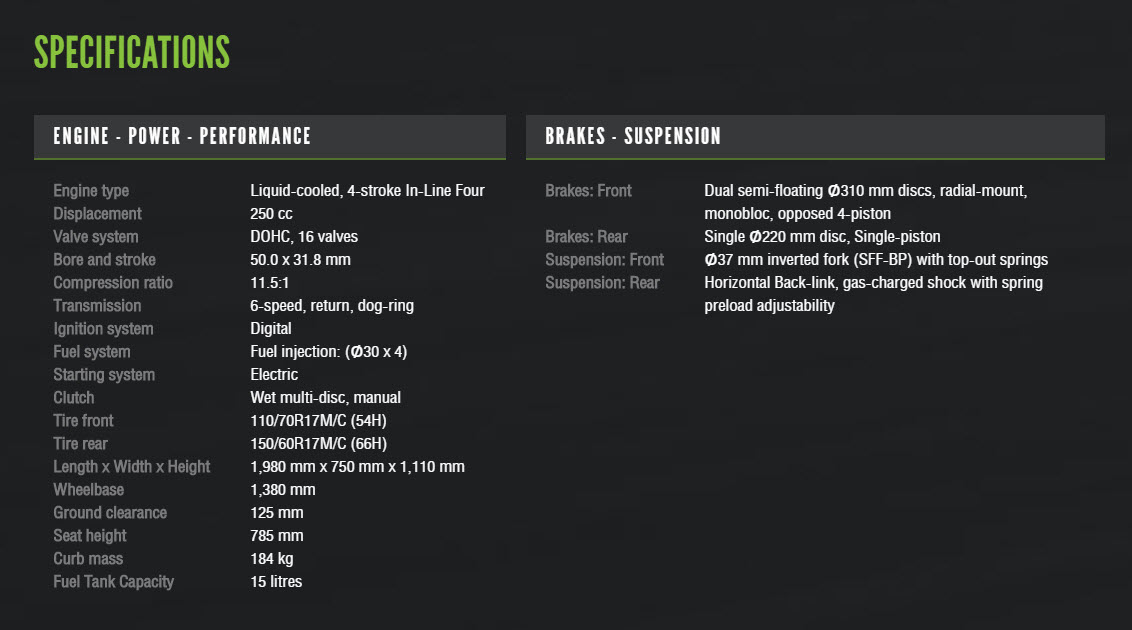Click the Fuel injection value text
The height and width of the screenshot is (630, 1132).
pyautogui.click(x=328, y=351)
